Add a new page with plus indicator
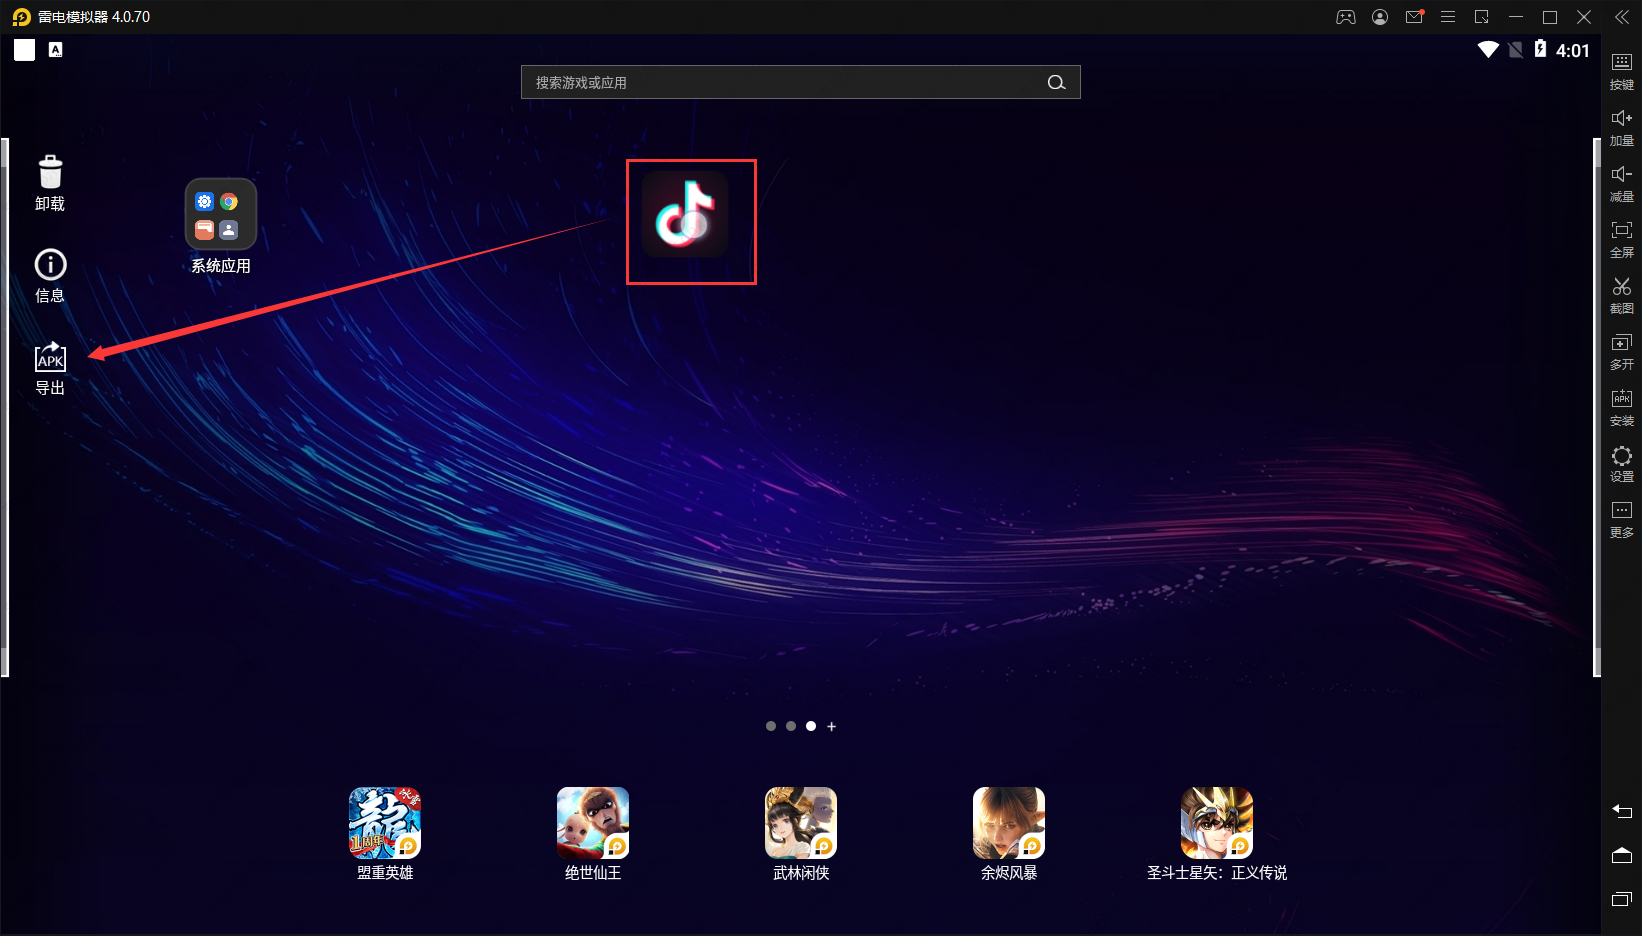The height and width of the screenshot is (936, 1642). pos(831,726)
